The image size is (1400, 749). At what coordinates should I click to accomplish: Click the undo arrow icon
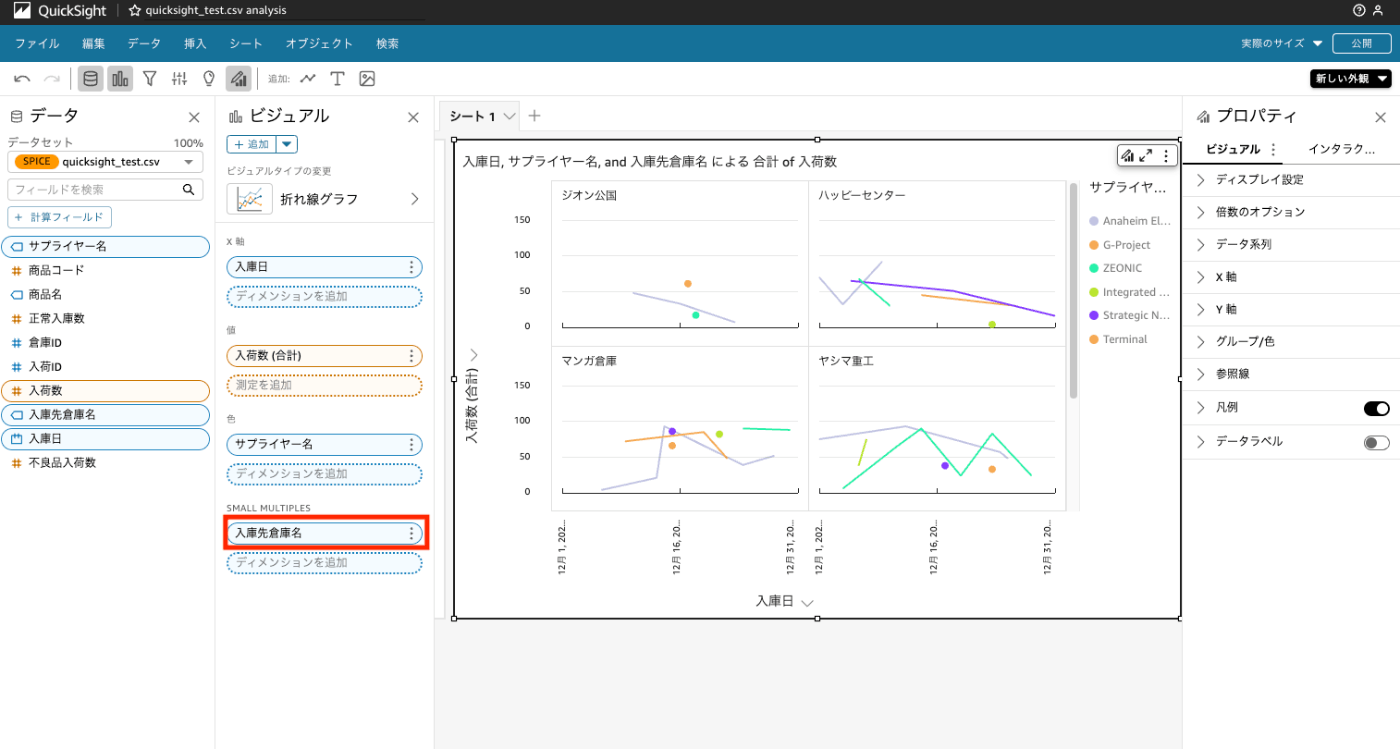tap(22, 79)
